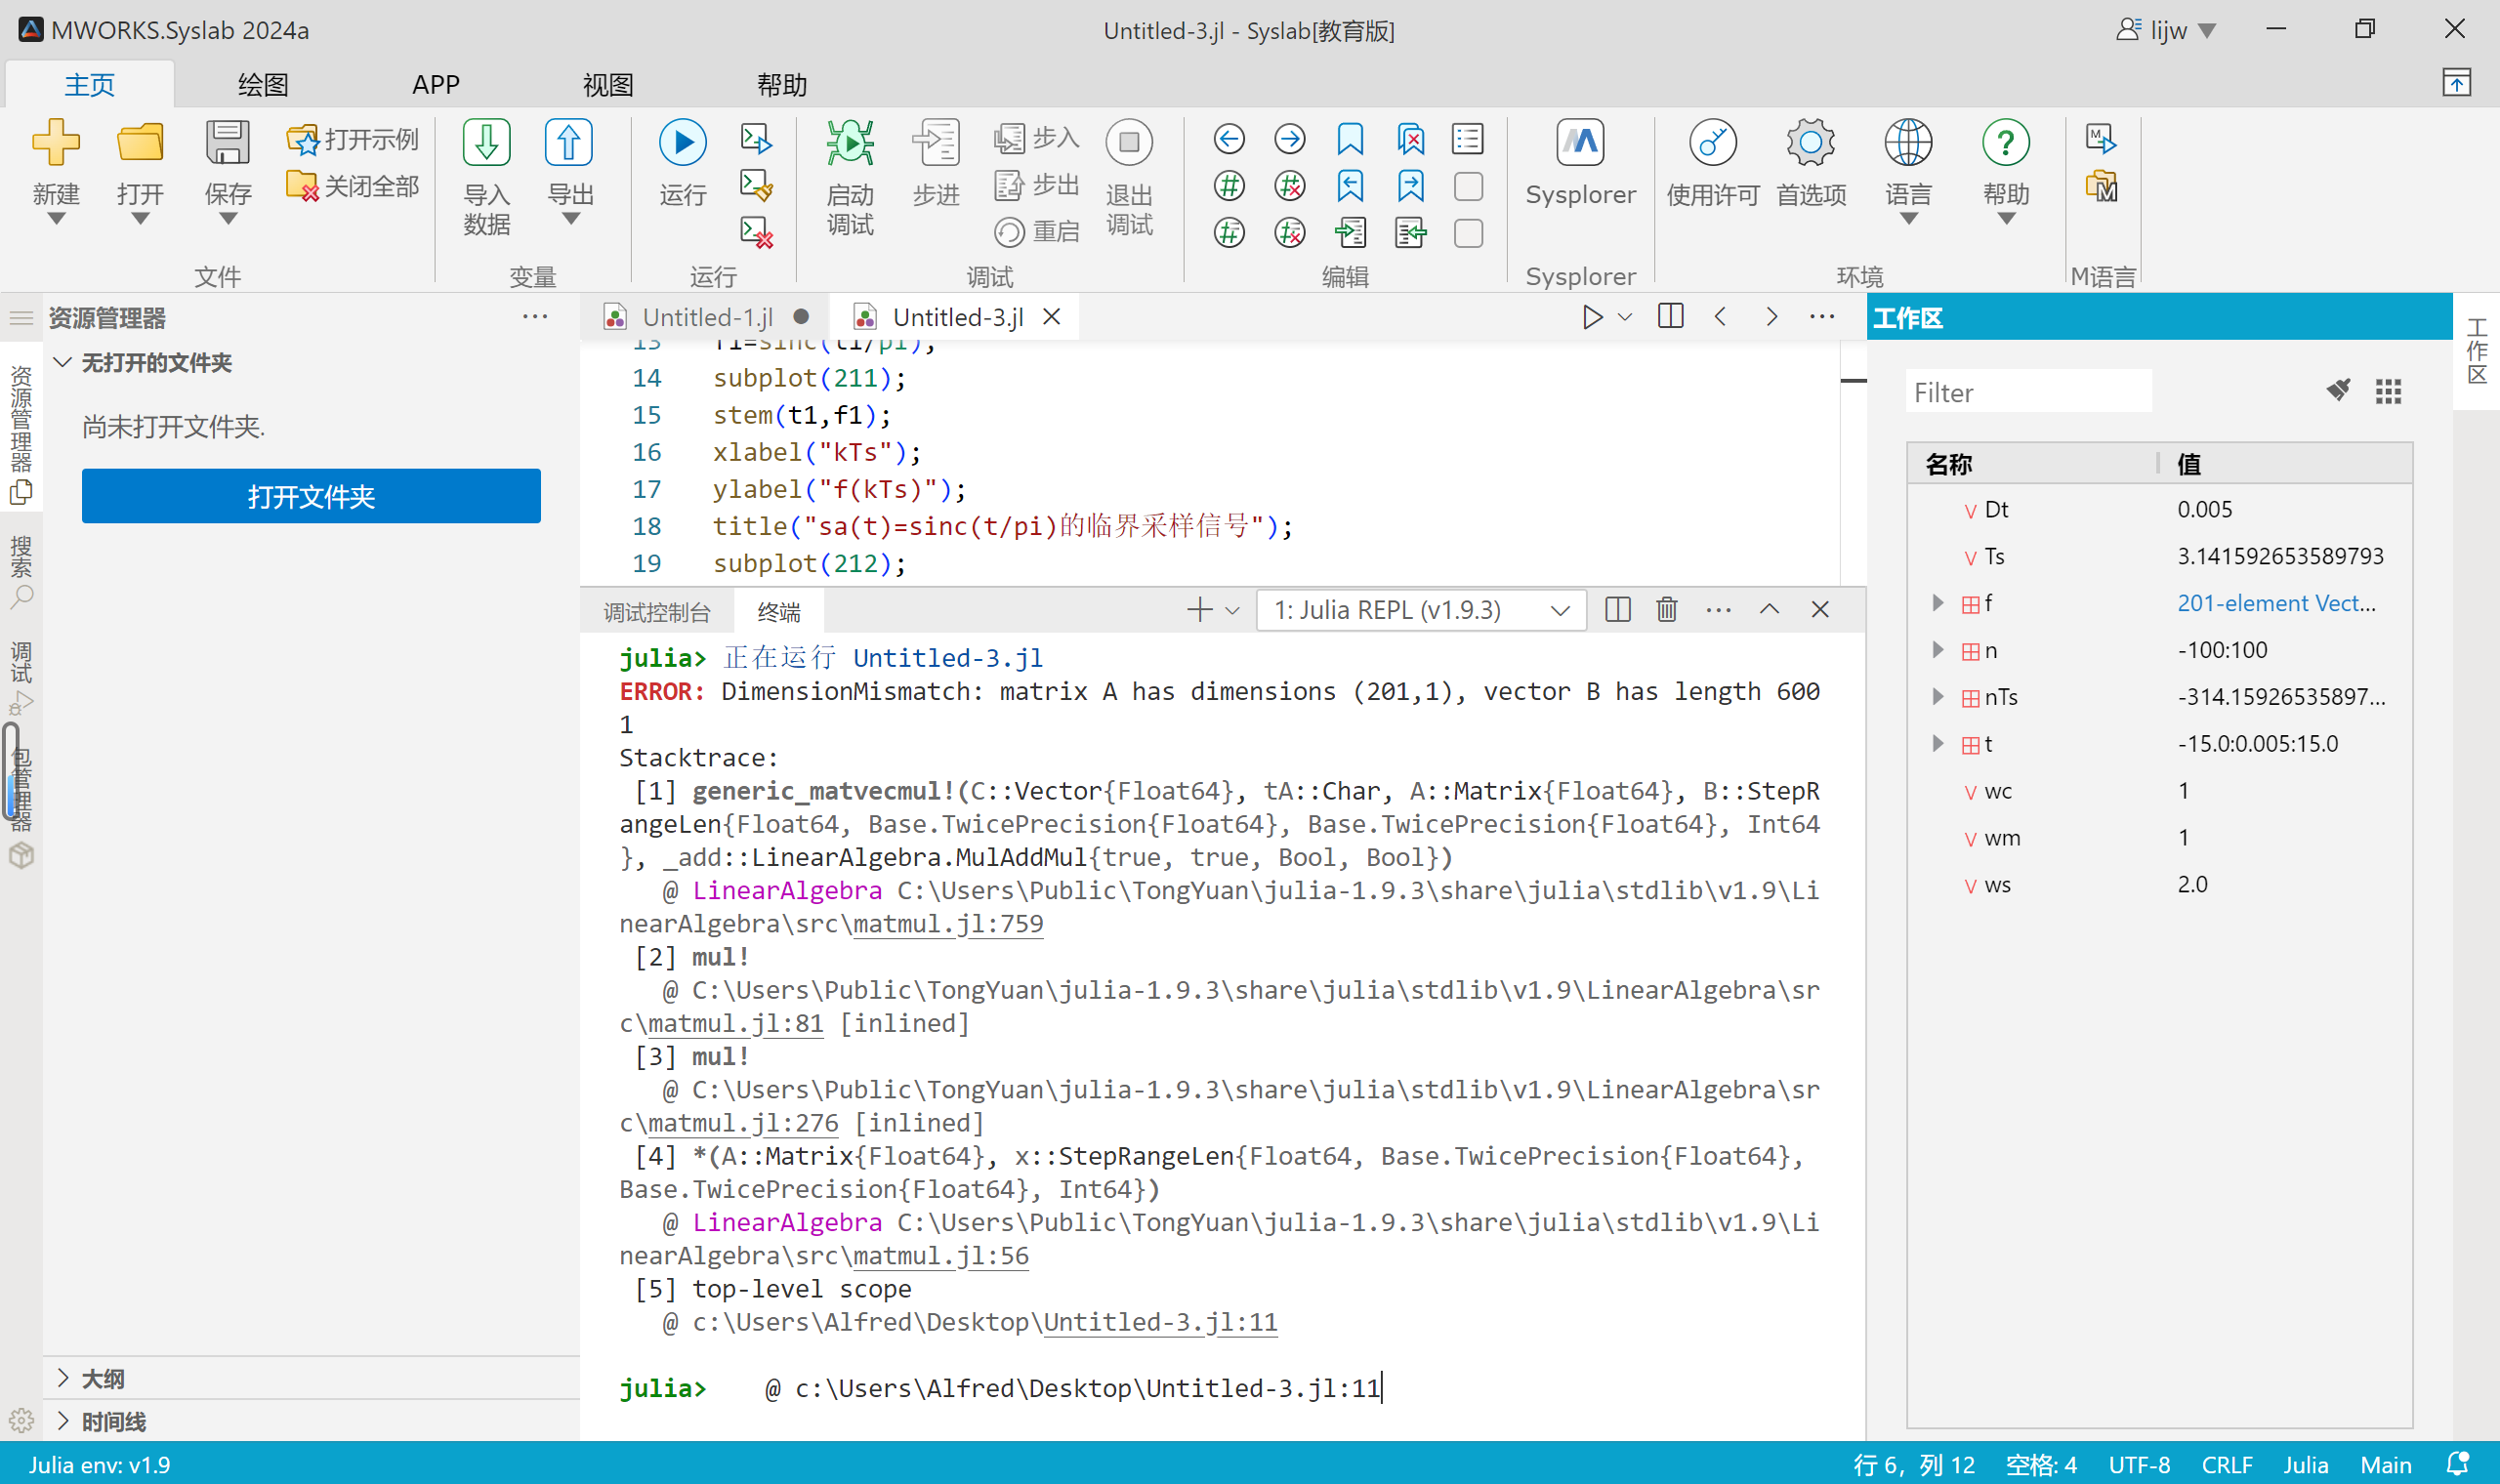The image size is (2500, 1484).
Task: Expand variable f in workspace
Action: point(1937,603)
